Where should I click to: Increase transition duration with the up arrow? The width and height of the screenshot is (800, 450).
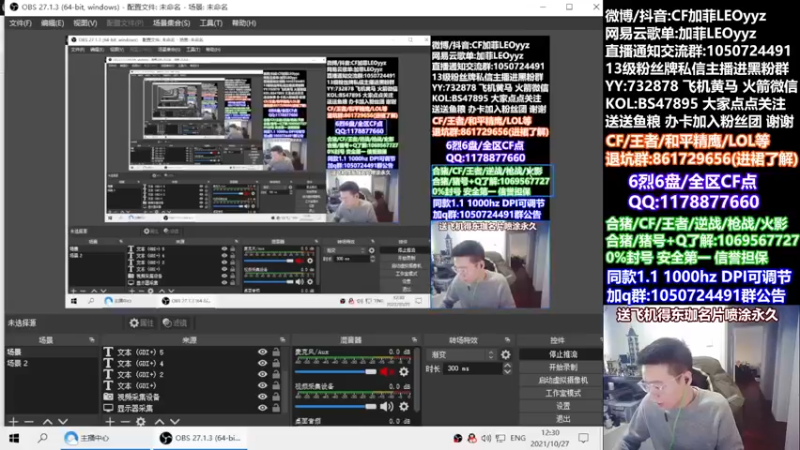click(x=507, y=365)
